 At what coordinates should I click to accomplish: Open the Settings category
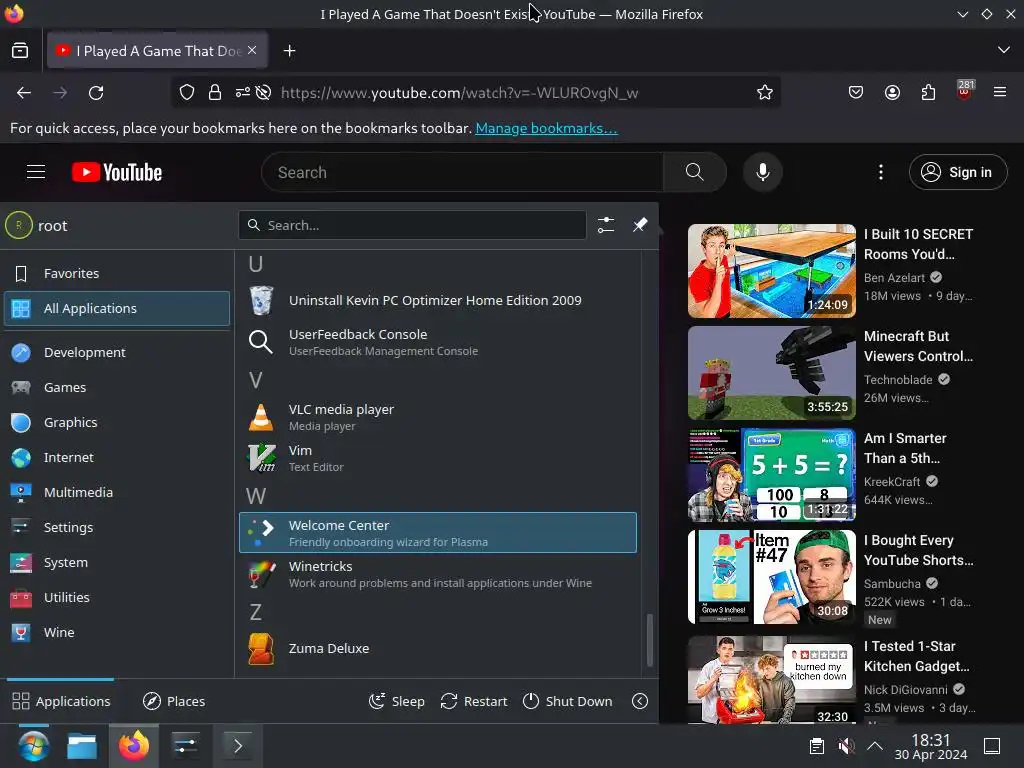[117, 528]
